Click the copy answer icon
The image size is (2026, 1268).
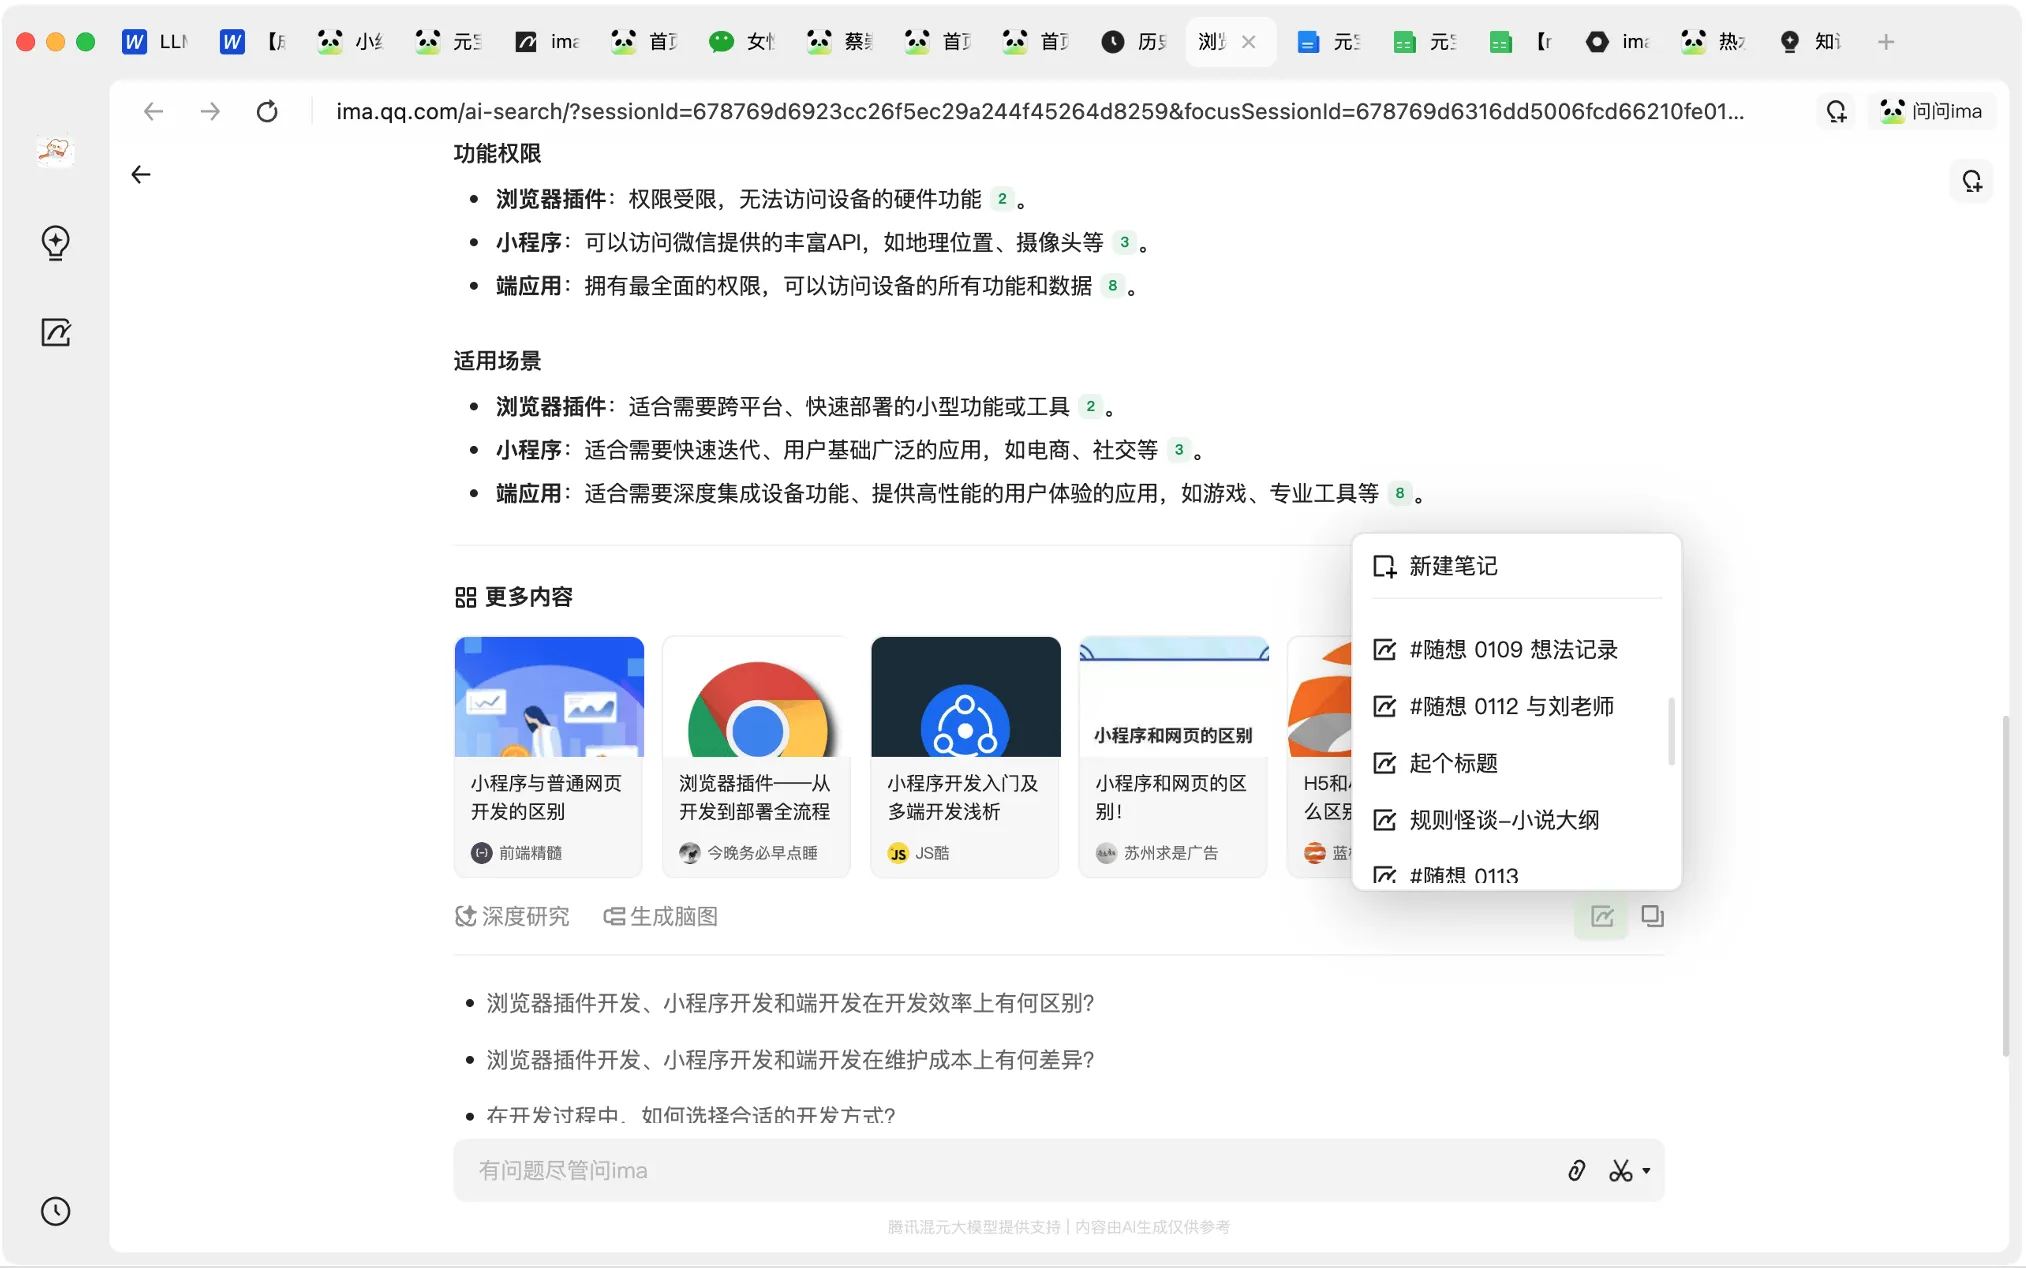tap(1652, 916)
